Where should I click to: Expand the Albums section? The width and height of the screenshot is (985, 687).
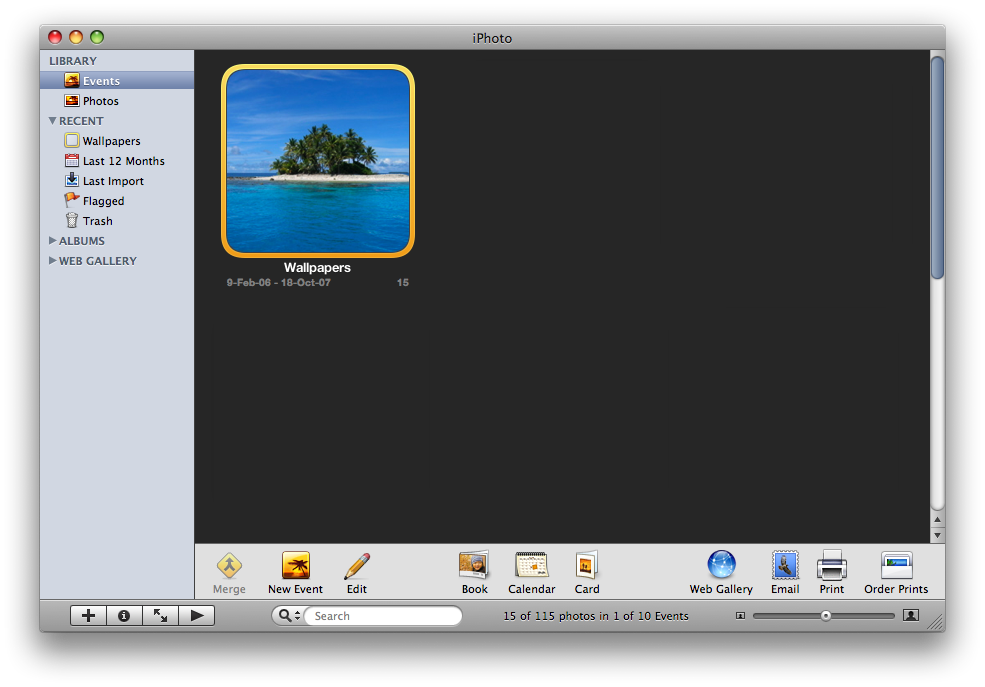(53, 241)
